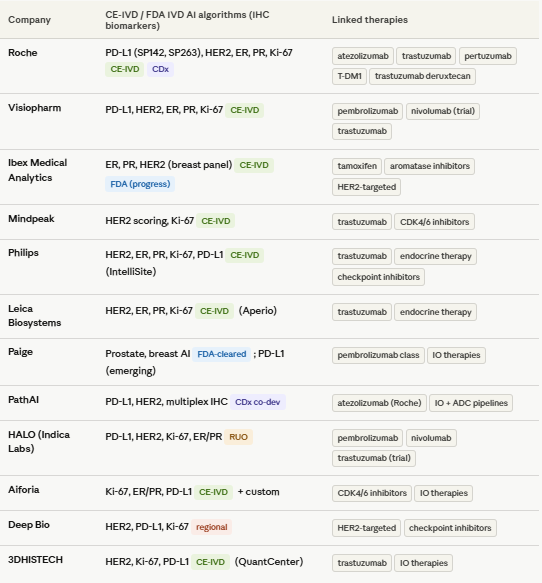Click the pembrolizumab class tag

[x=378, y=355]
